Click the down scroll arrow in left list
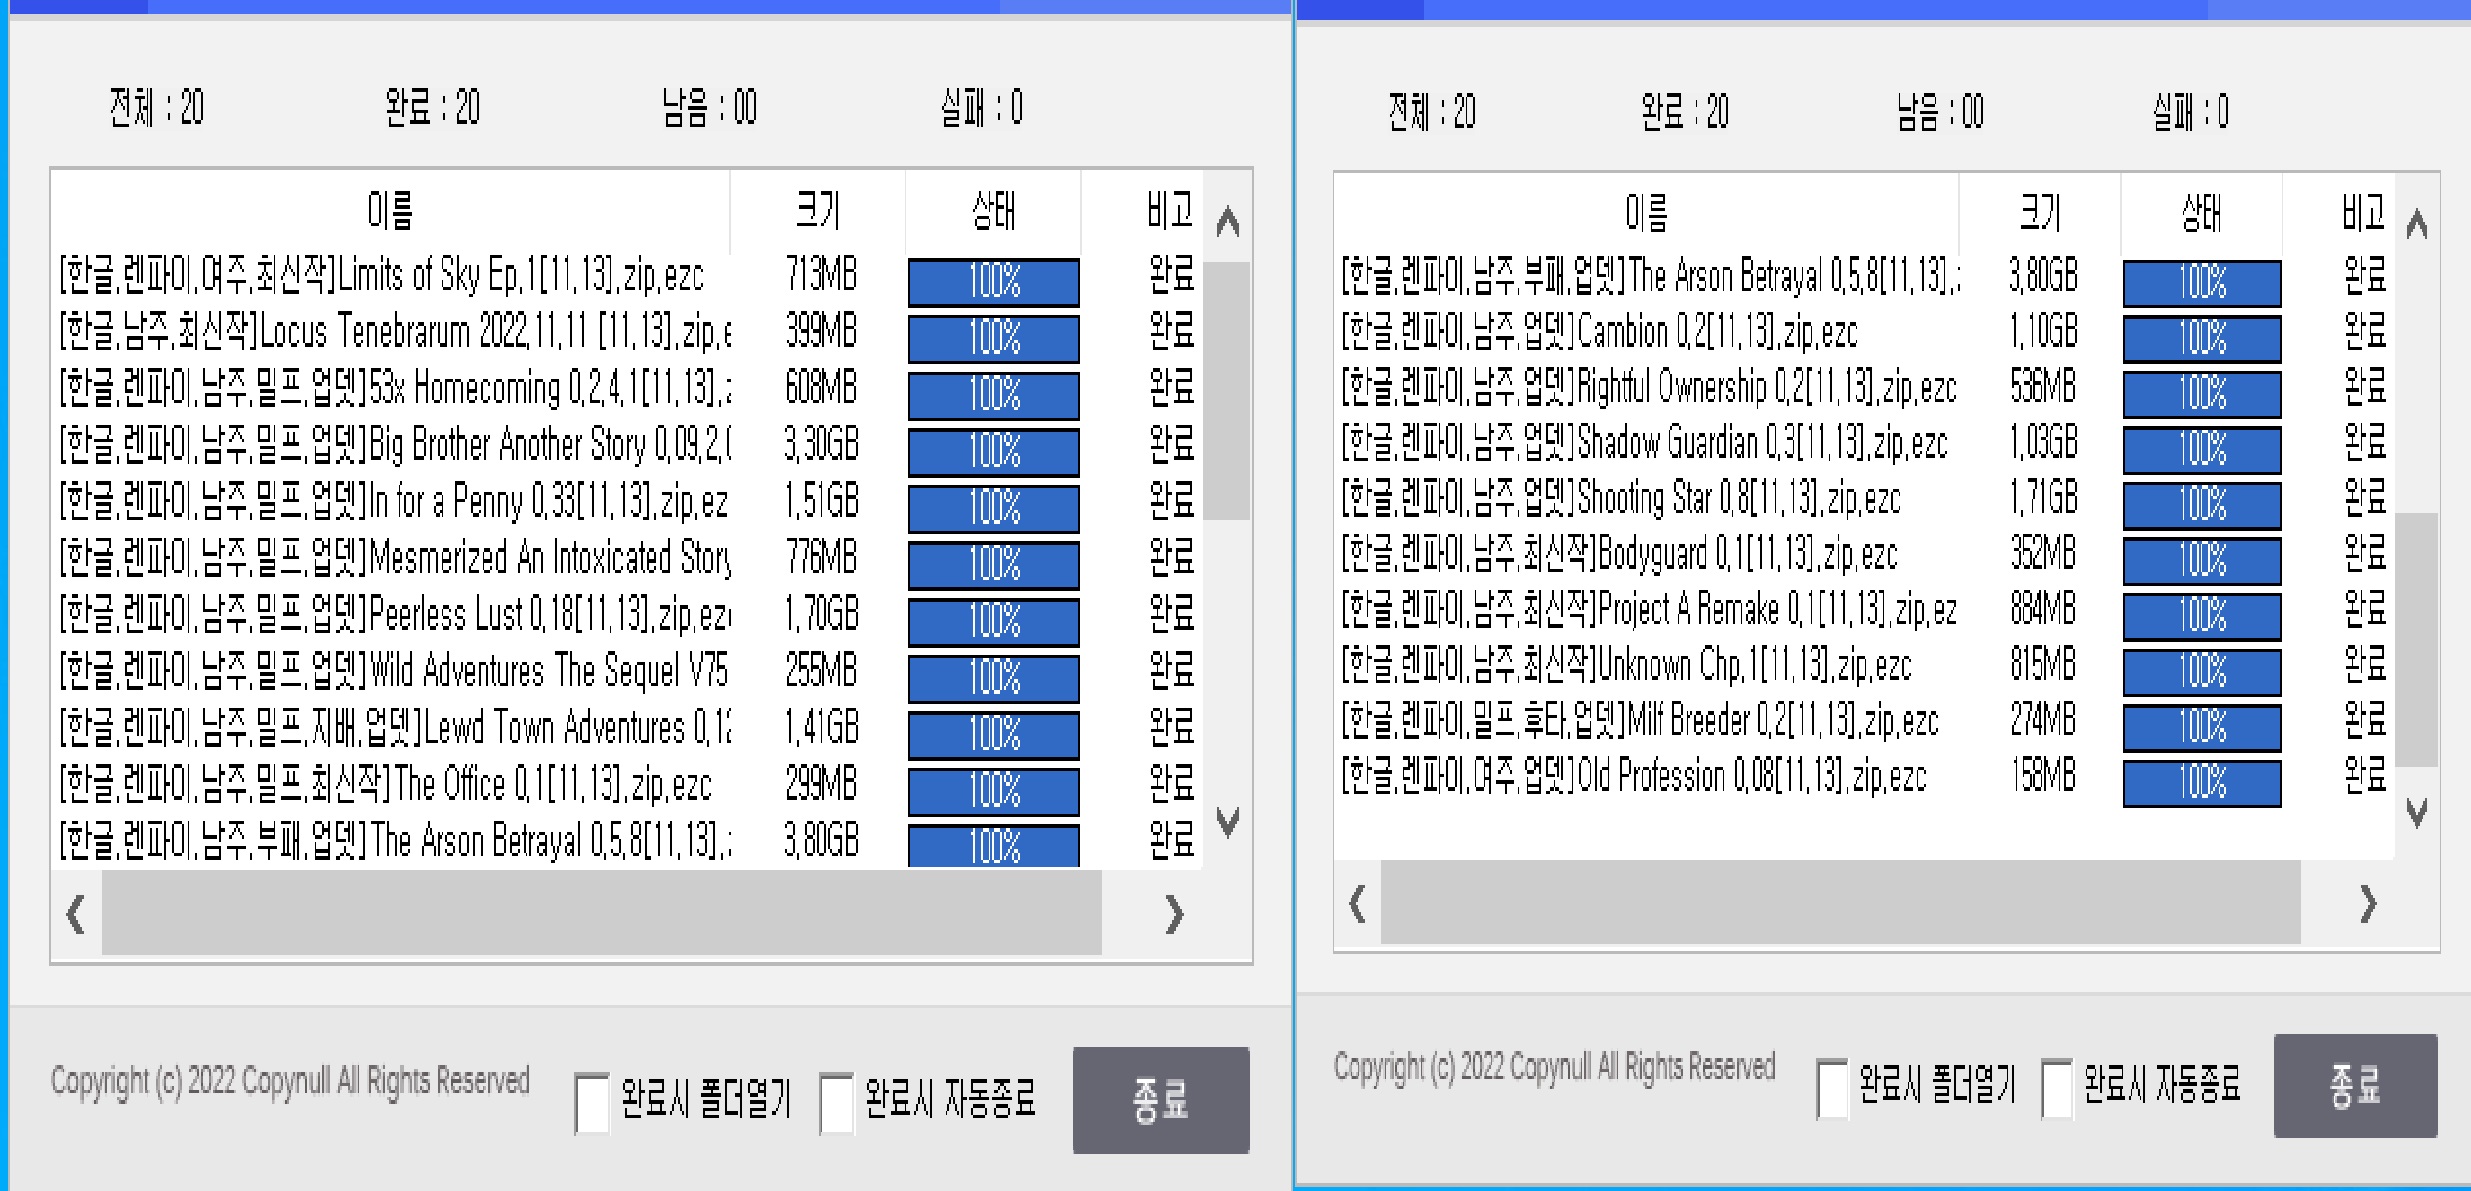Screen dimensions: 2471x1191 [x=1228, y=821]
